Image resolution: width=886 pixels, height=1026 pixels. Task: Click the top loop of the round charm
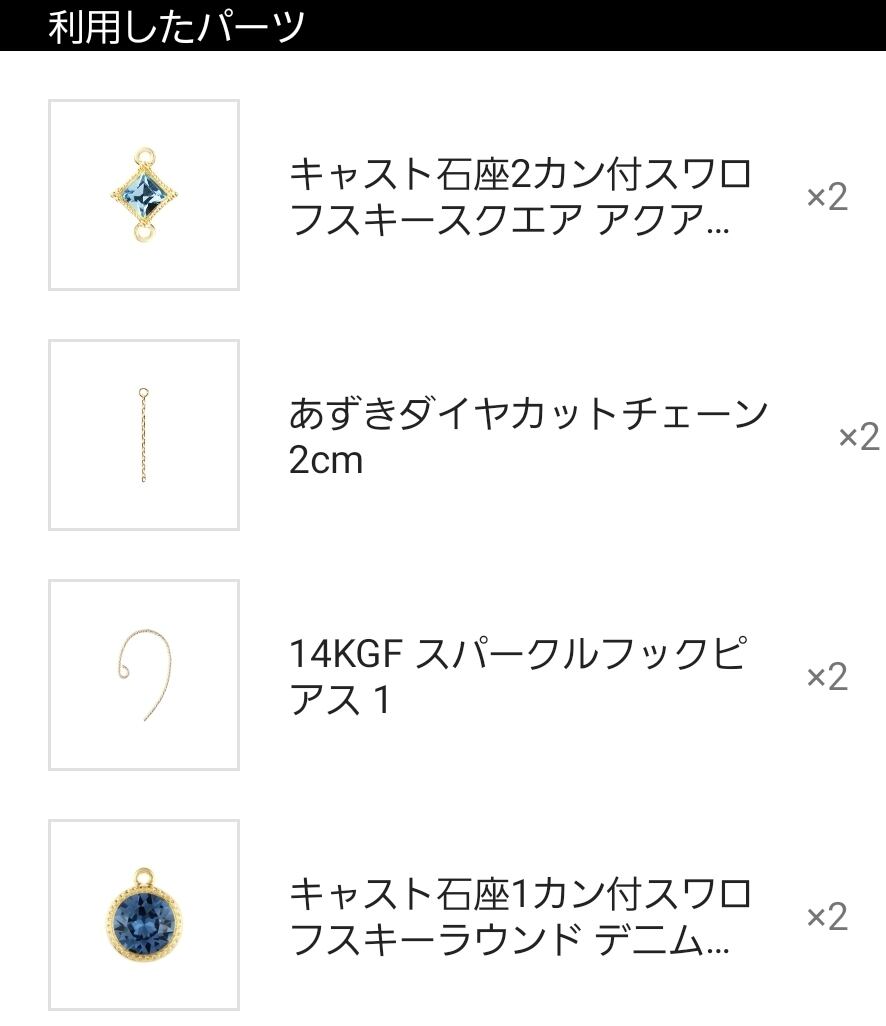point(143,877)
